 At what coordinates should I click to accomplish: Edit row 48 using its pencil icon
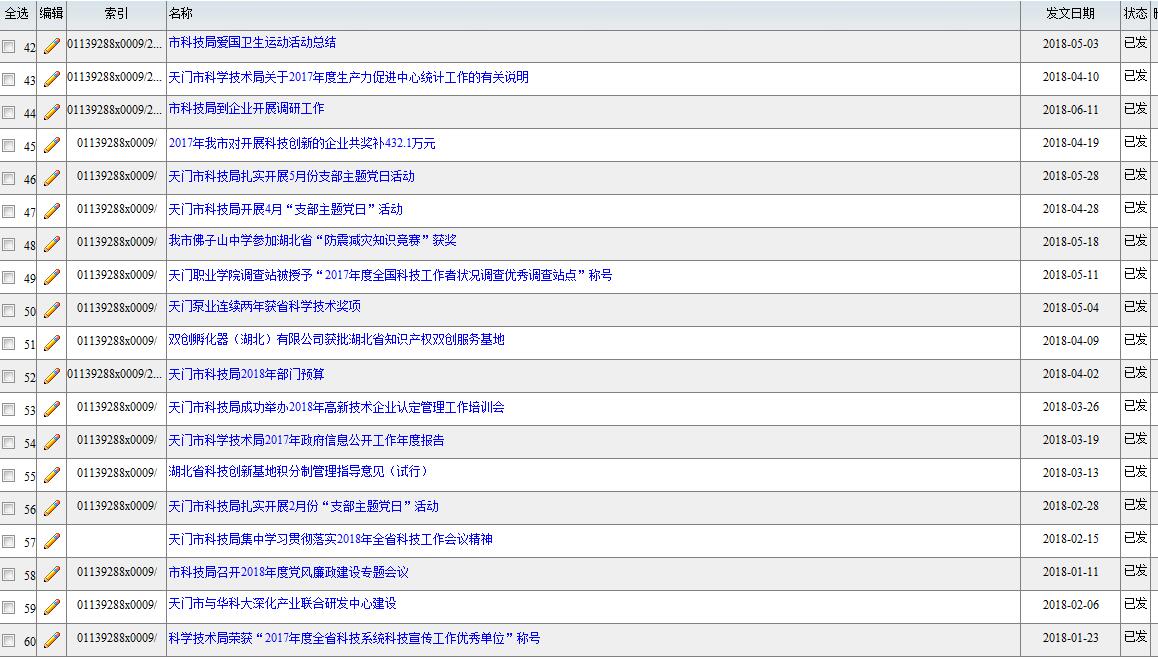pyautogui.click(x=52, y=244)
